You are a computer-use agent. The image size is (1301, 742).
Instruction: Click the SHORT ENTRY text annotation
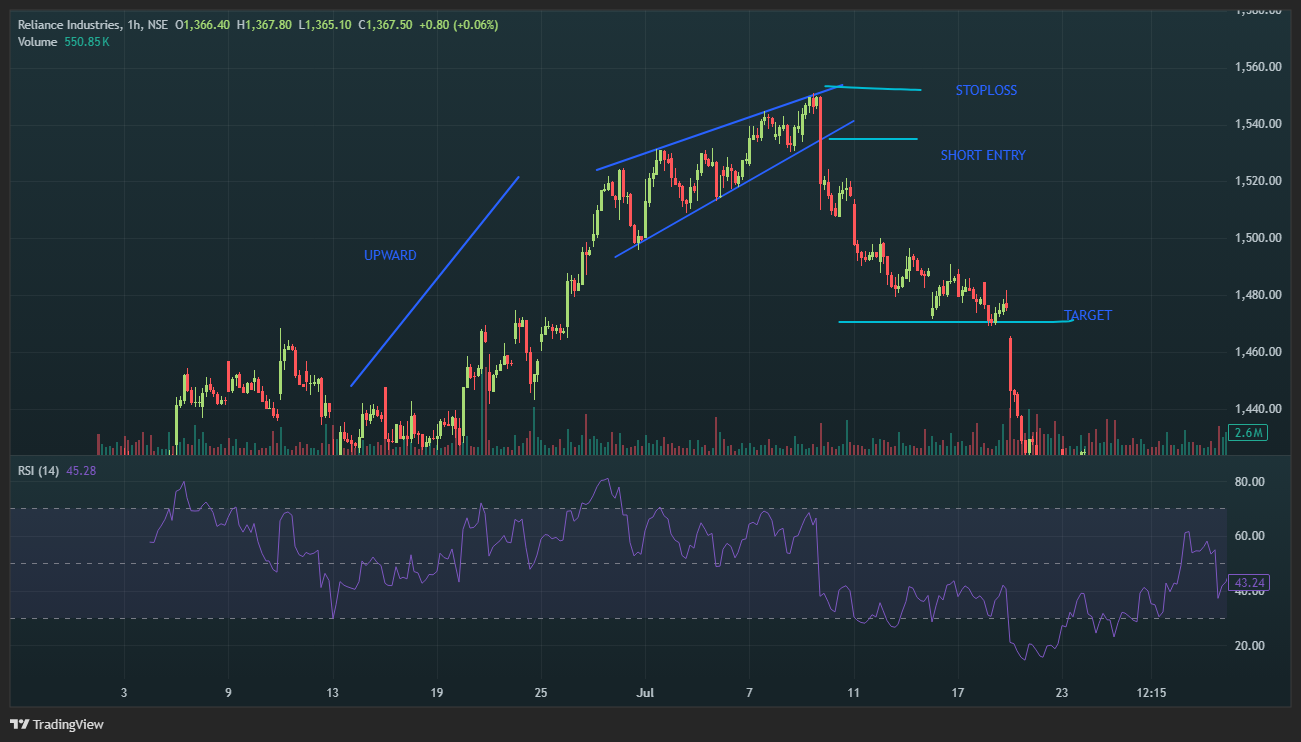coord(982,156)
